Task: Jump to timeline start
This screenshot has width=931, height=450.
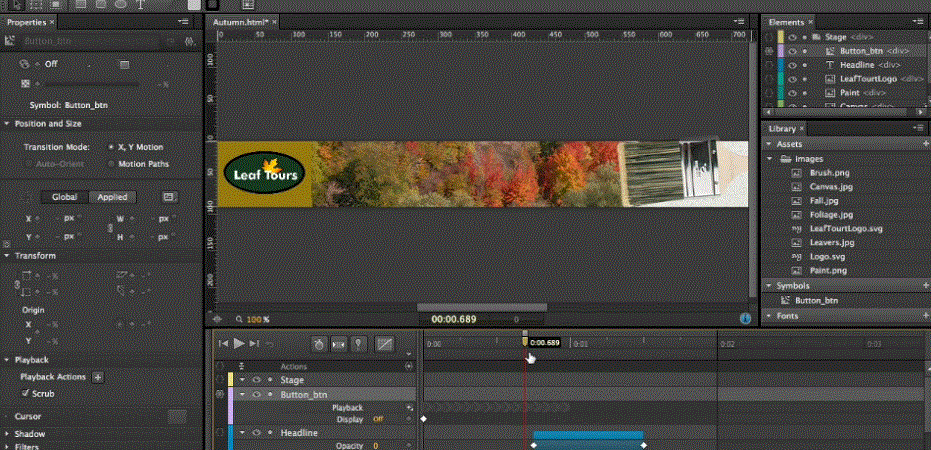Action: pyautogui.click(x=223, y=343)
